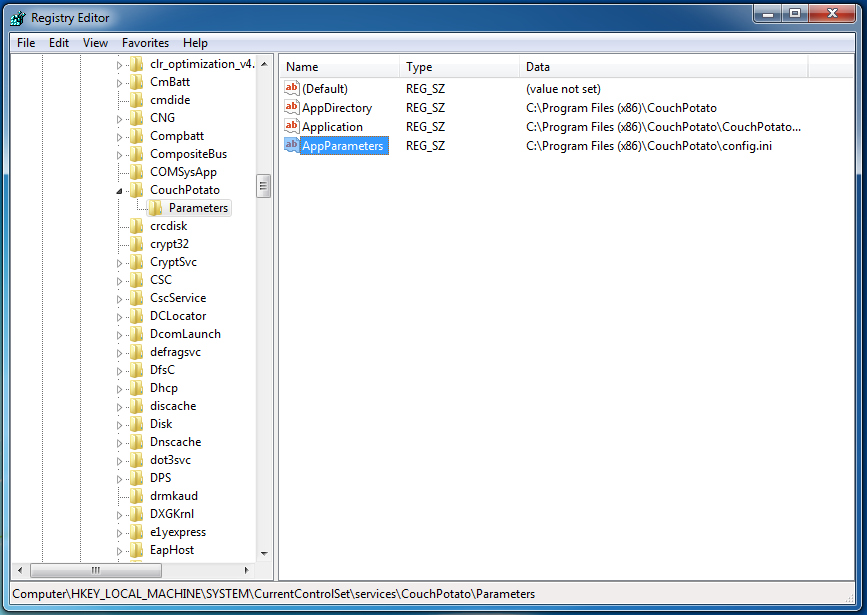The image size is (867, 615).
Task: Click the tree scroll right arrow
Action: point(247,570)
